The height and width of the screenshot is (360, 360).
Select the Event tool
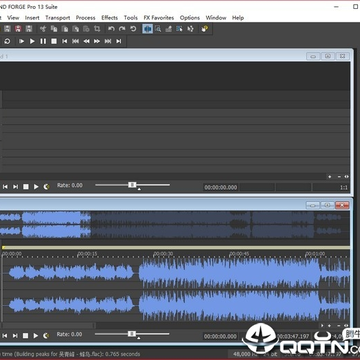[x=179, y=29]
